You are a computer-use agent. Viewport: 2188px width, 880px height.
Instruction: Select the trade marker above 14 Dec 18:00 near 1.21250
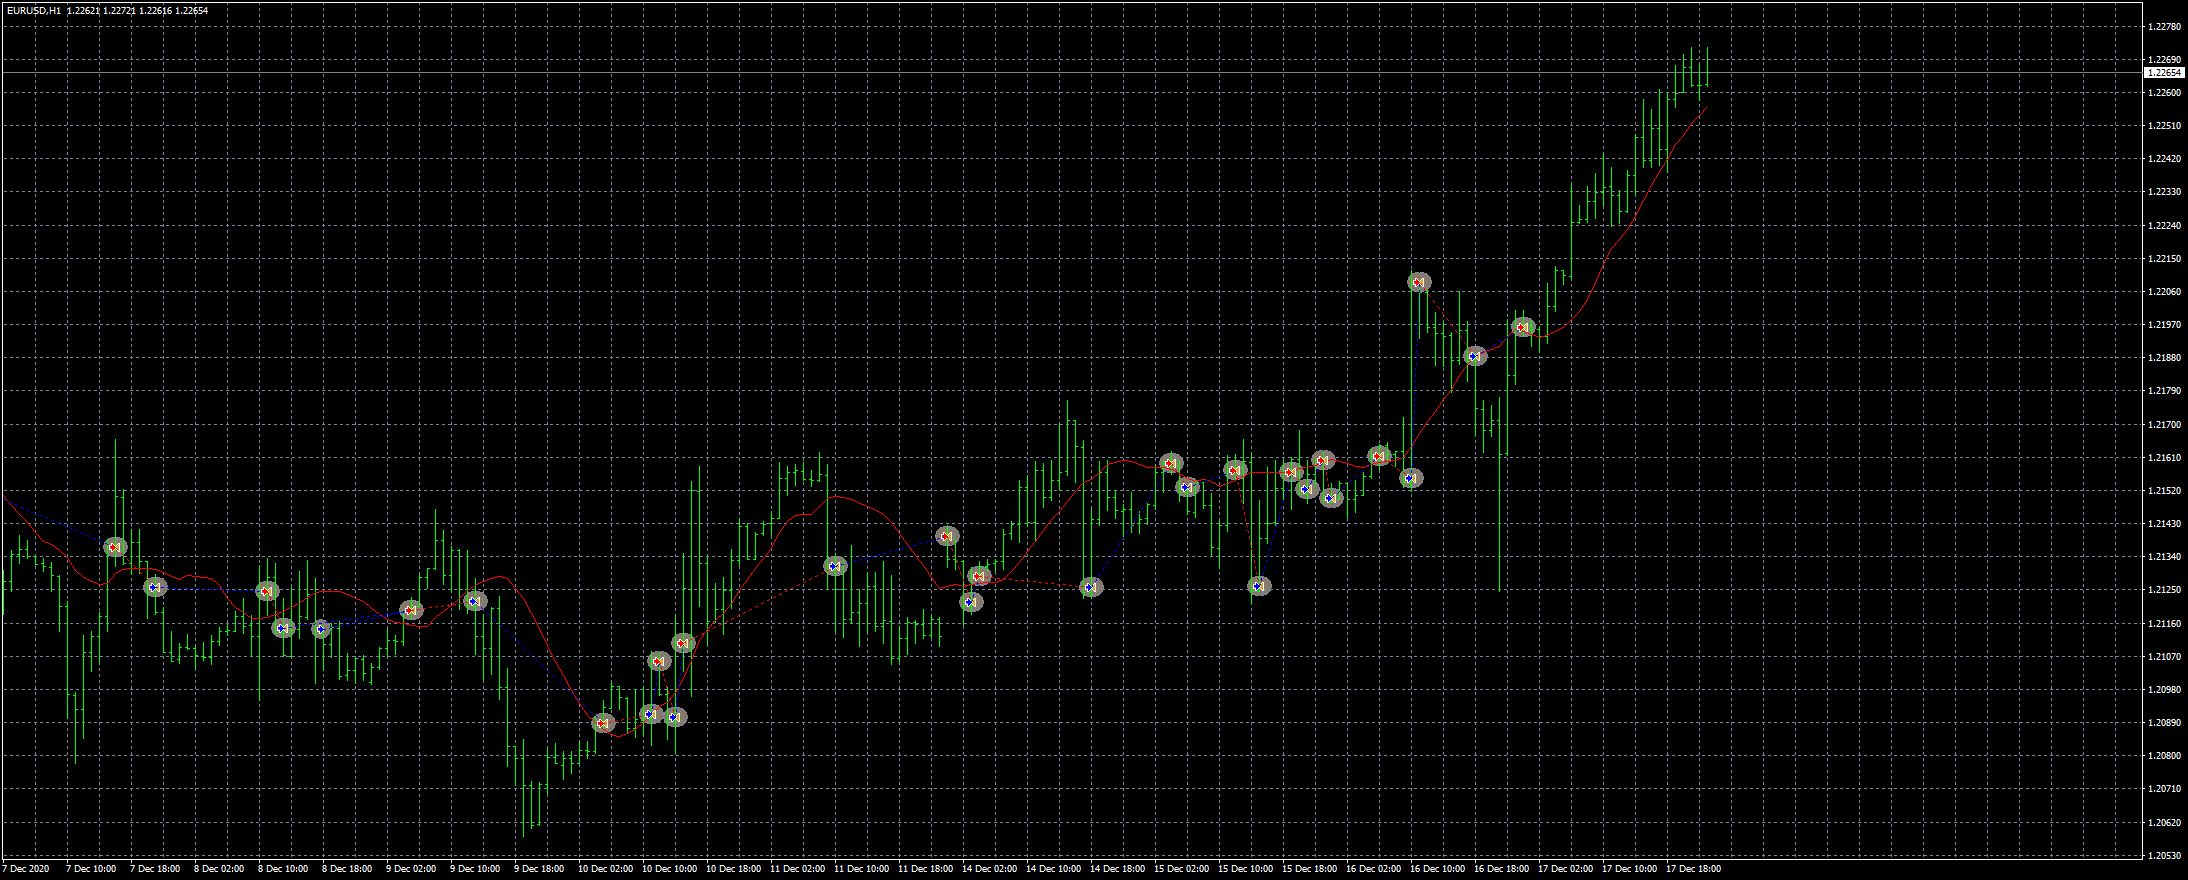coord(1092,587)
